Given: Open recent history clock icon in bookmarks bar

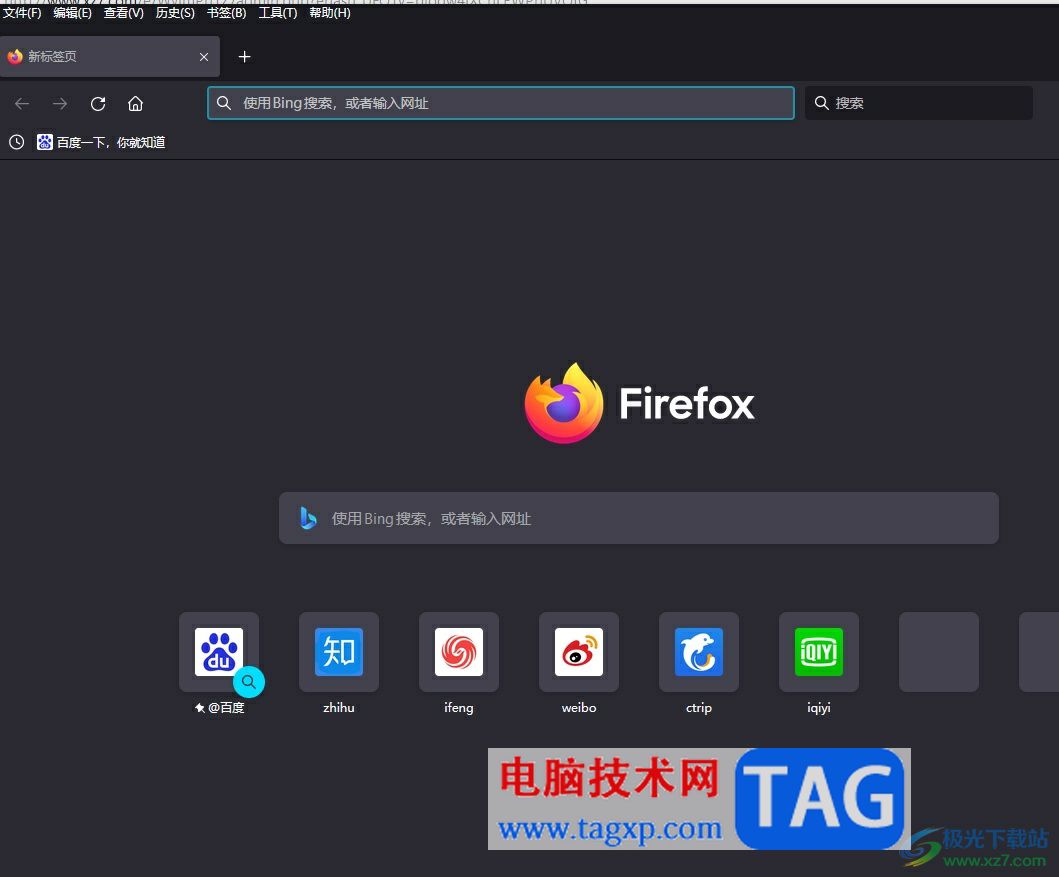Looking at the screenshot, I should coord(16,142).
